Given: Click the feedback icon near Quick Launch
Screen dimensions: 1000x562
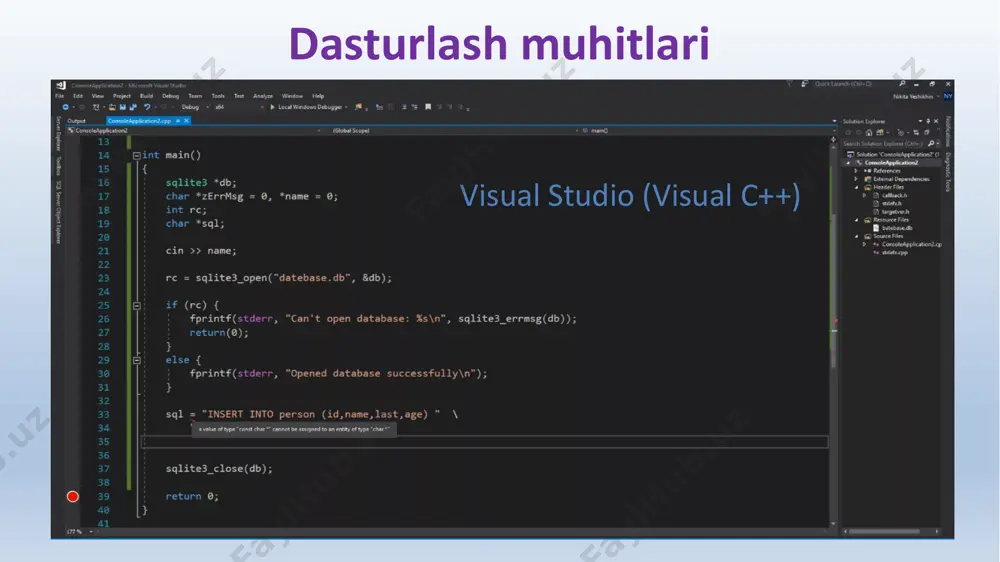Looking at the screenshot, I should coord(805,84).
